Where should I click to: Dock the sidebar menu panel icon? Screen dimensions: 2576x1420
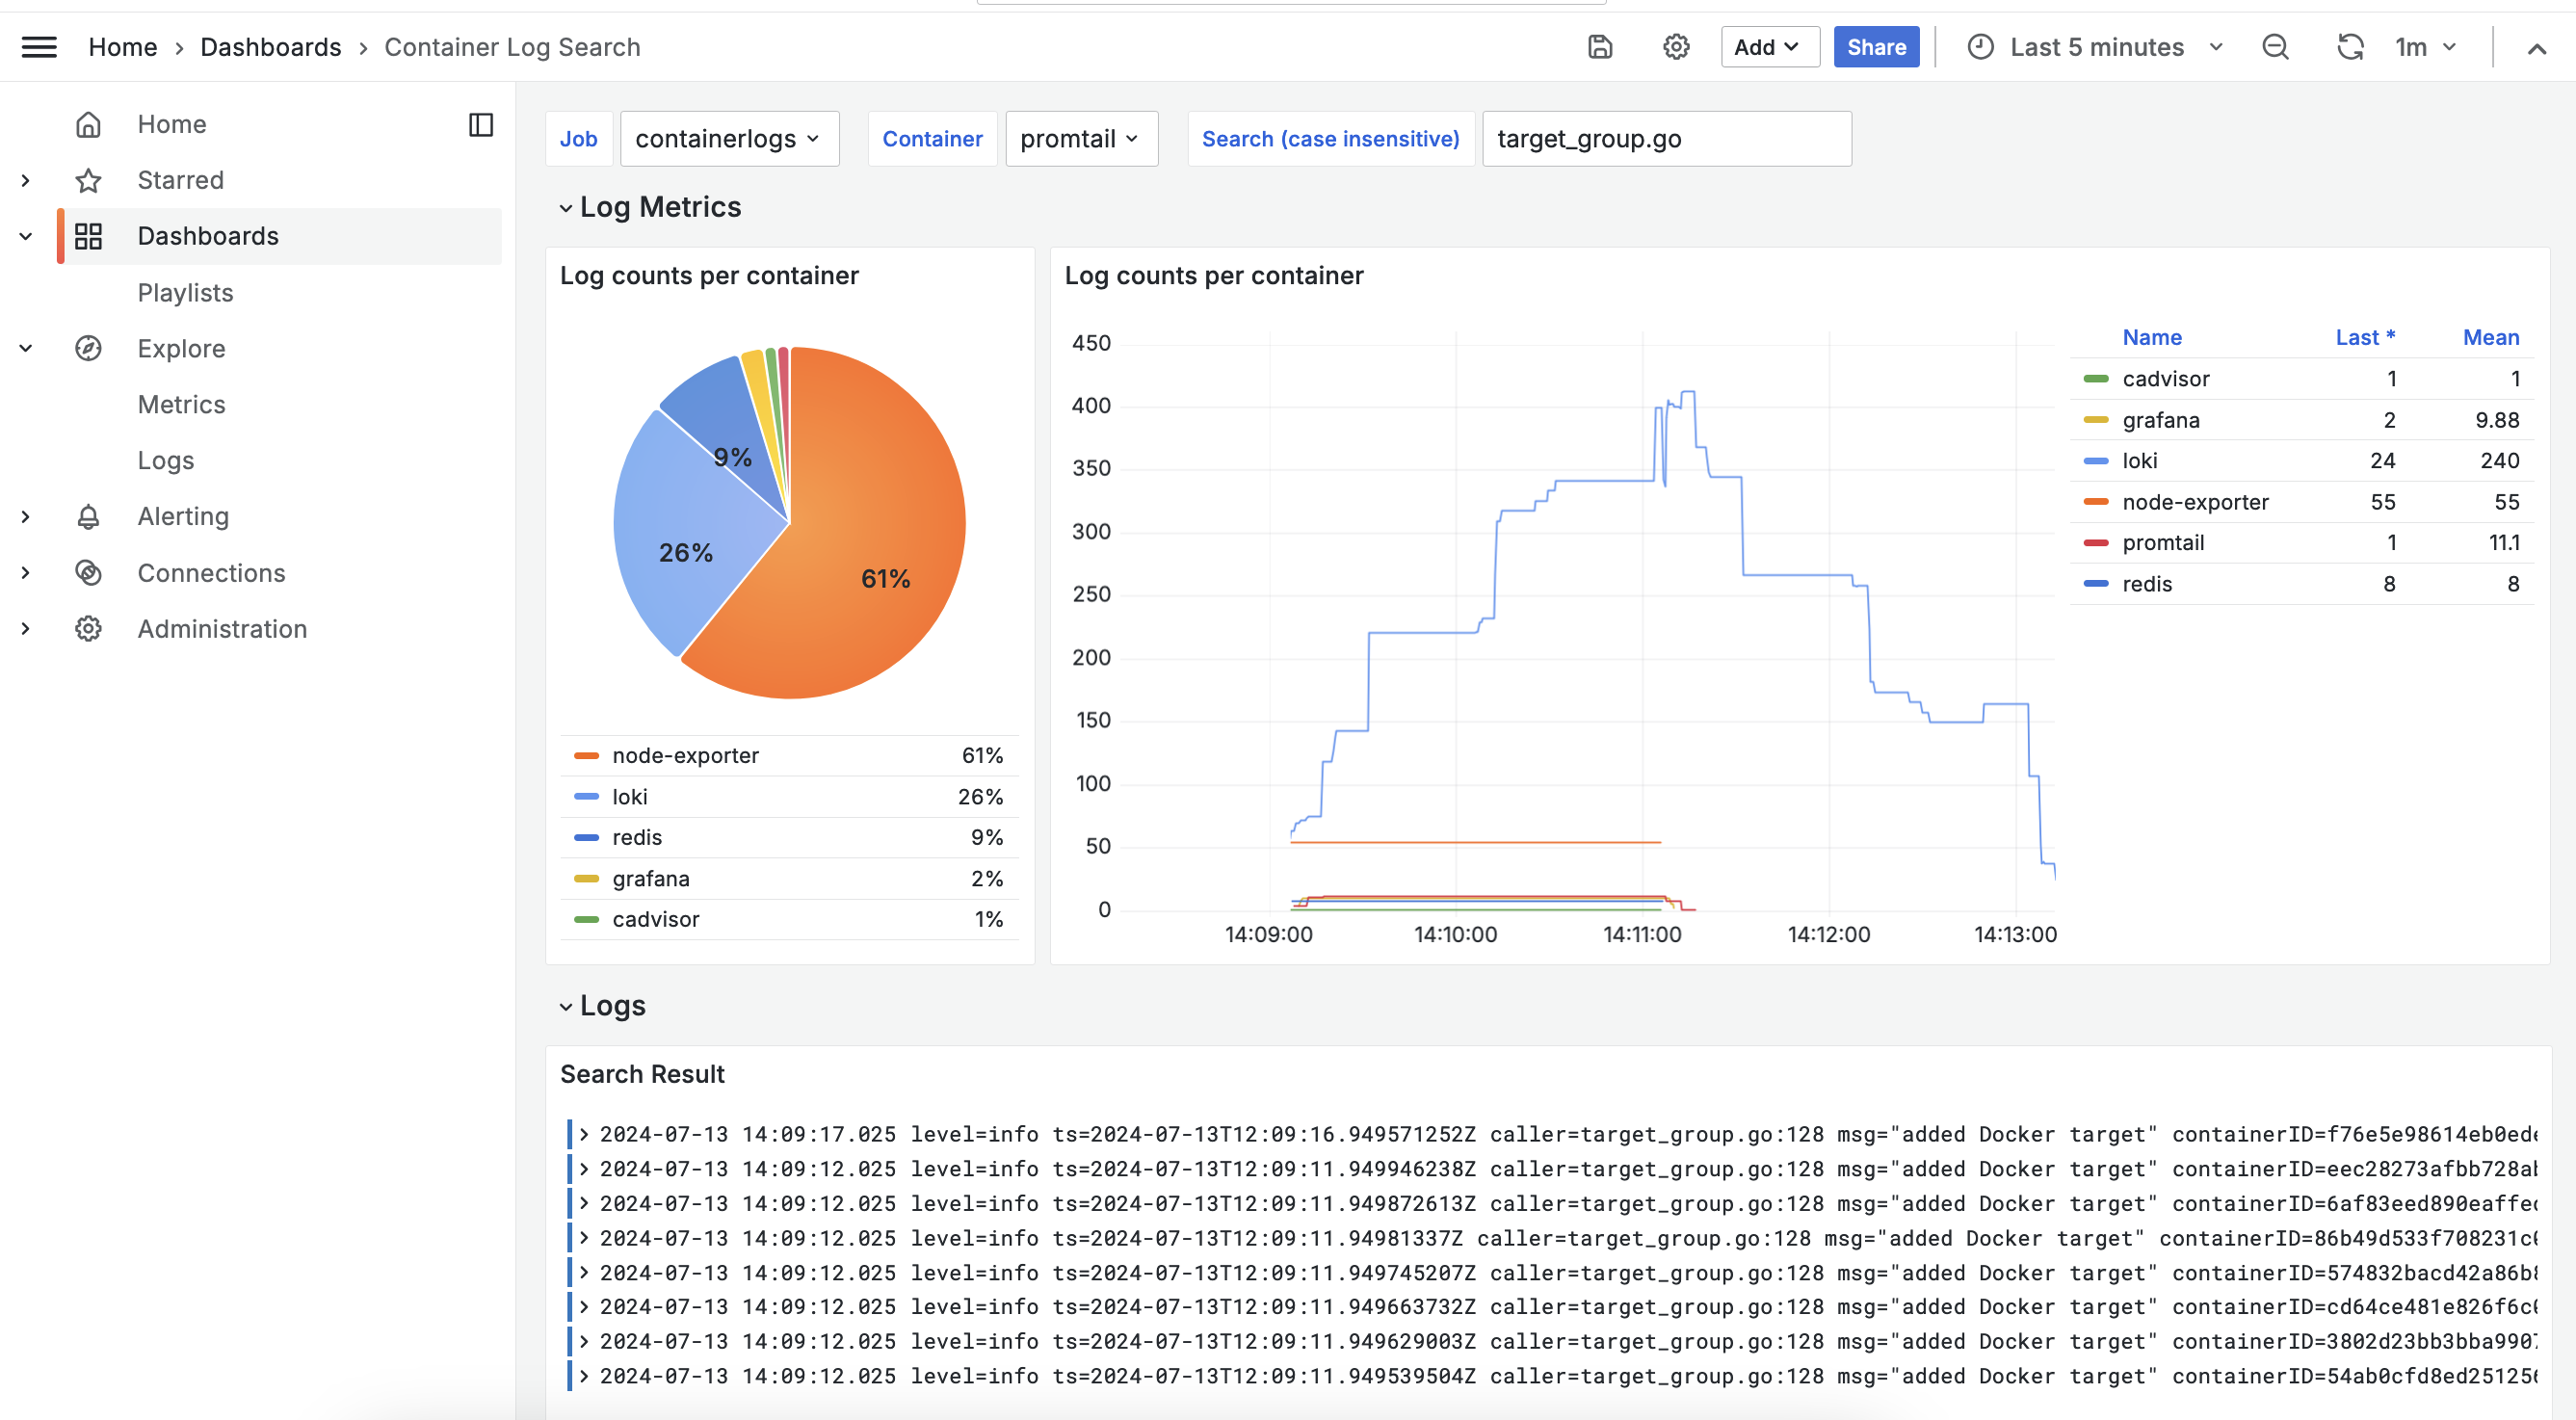pyautogui.click(x=481, y=124)
